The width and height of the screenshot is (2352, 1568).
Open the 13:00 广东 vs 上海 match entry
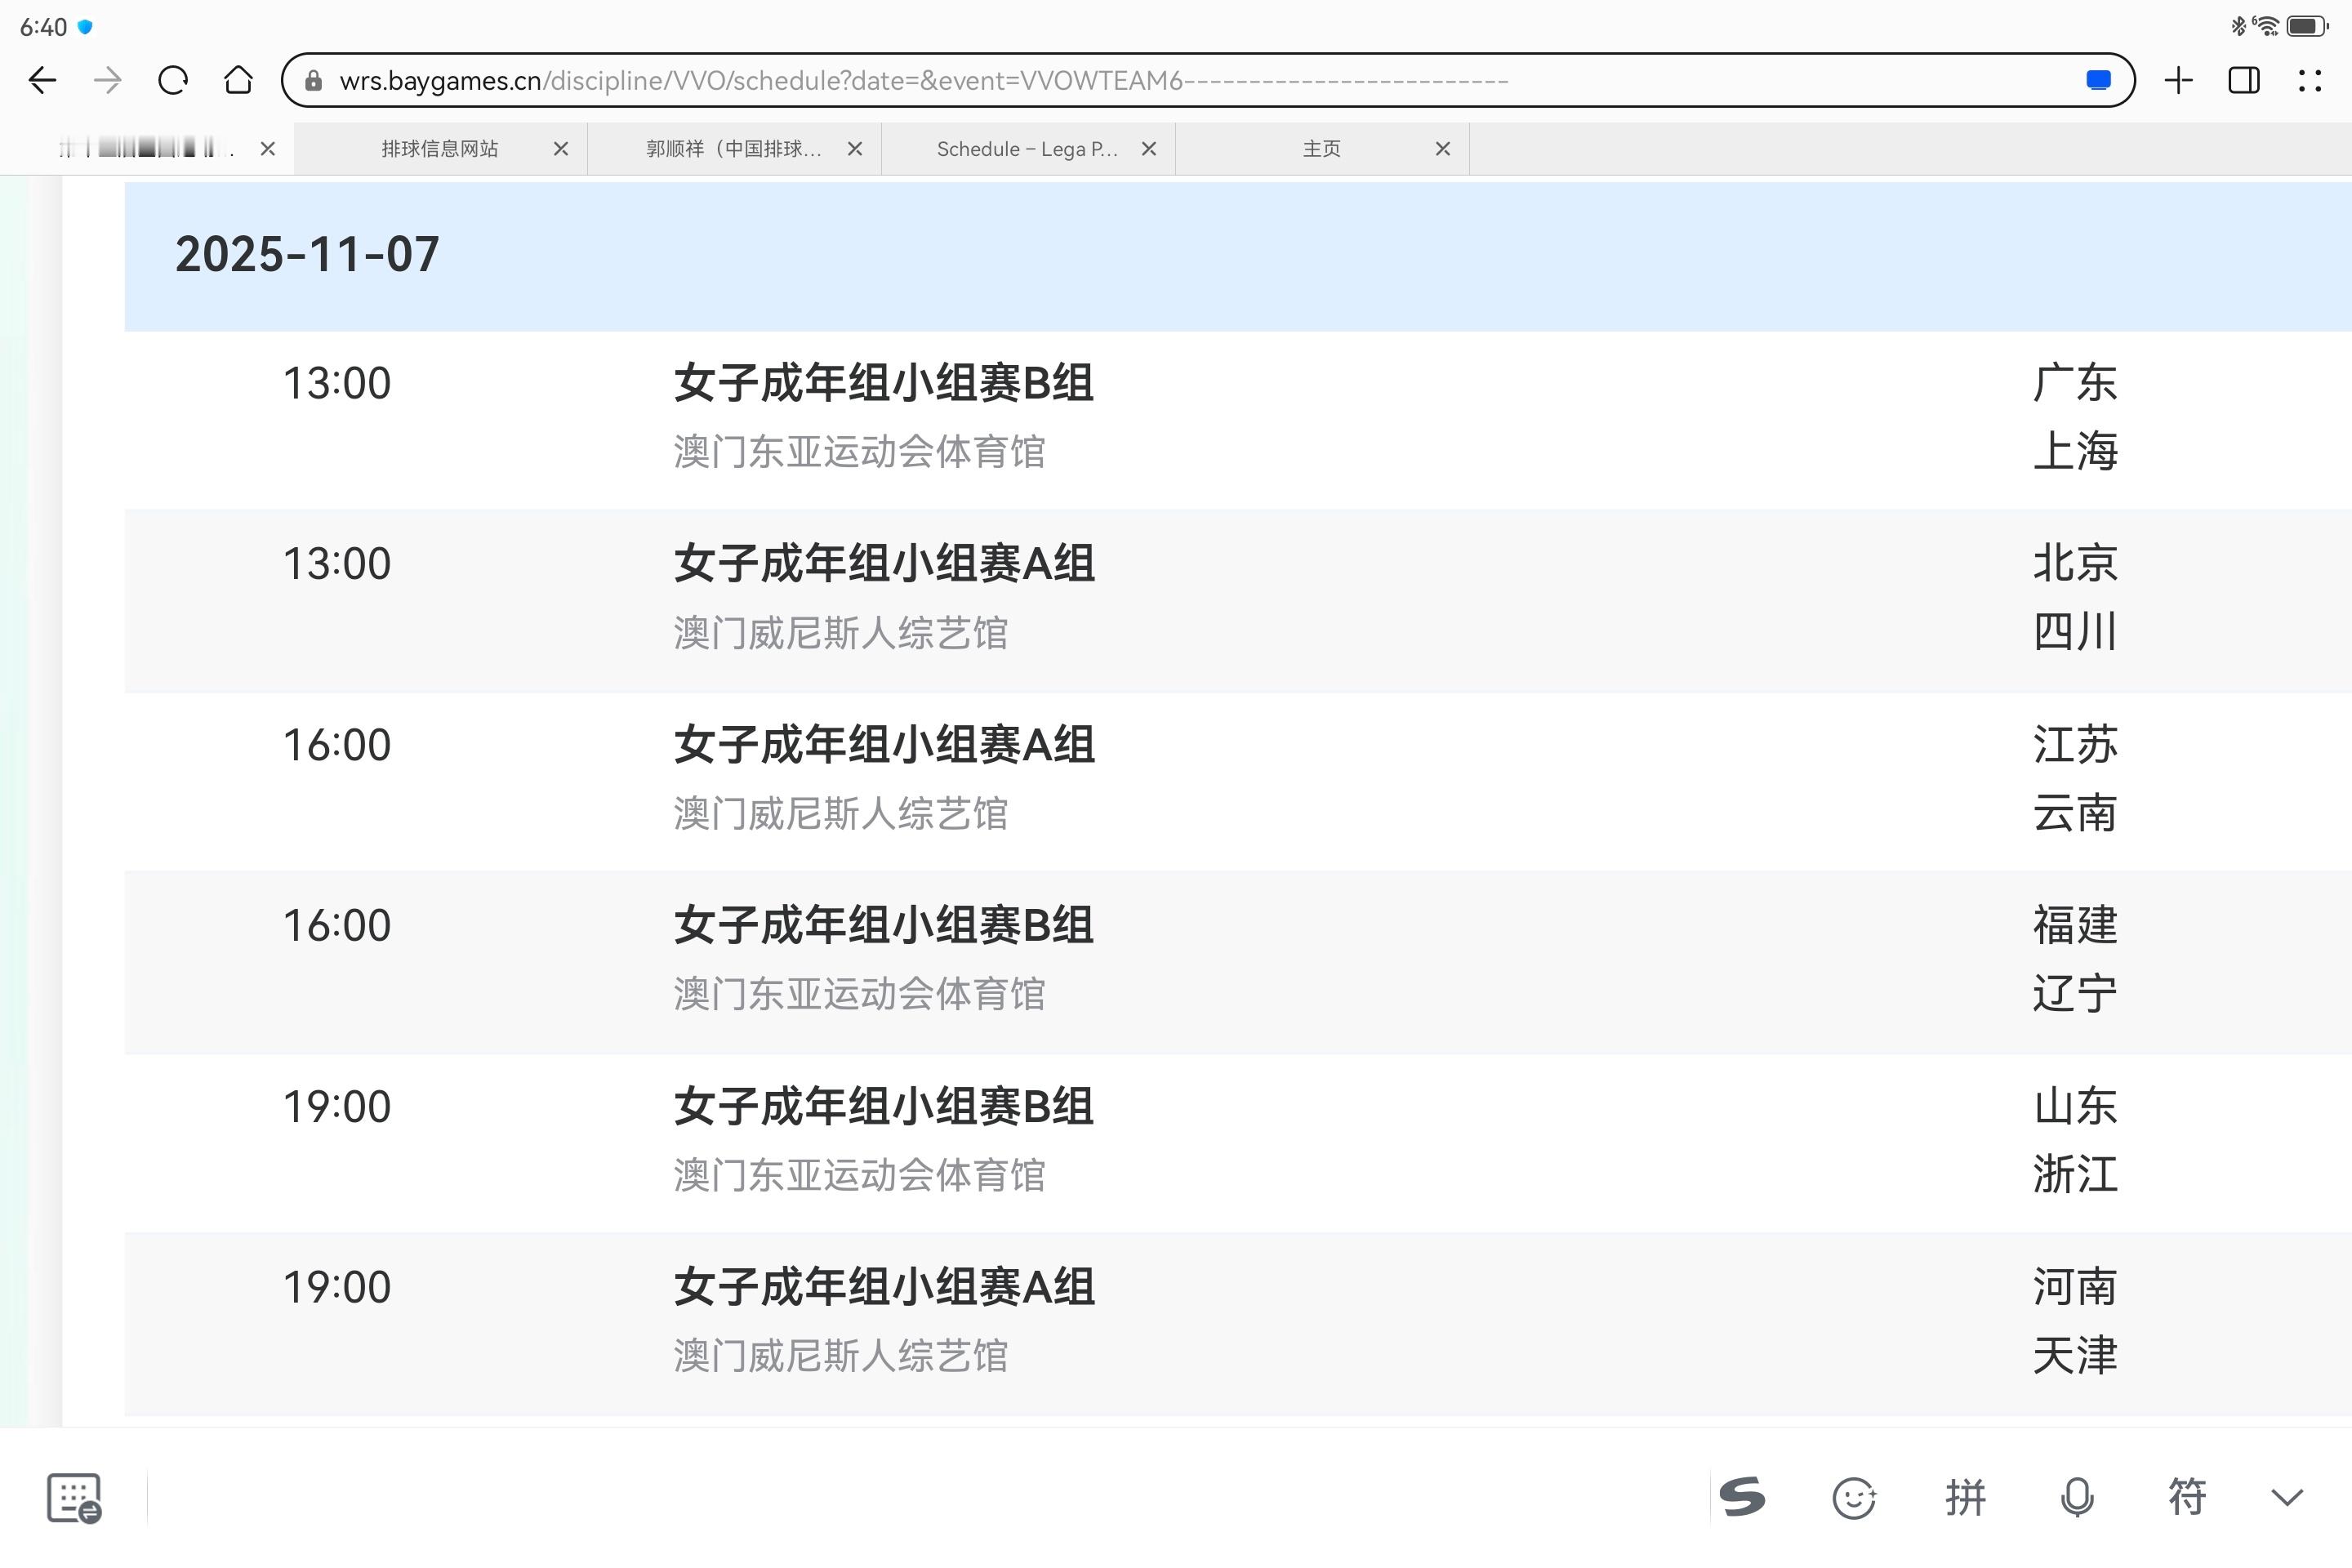pyautogui.click(x=1200, y=420)
